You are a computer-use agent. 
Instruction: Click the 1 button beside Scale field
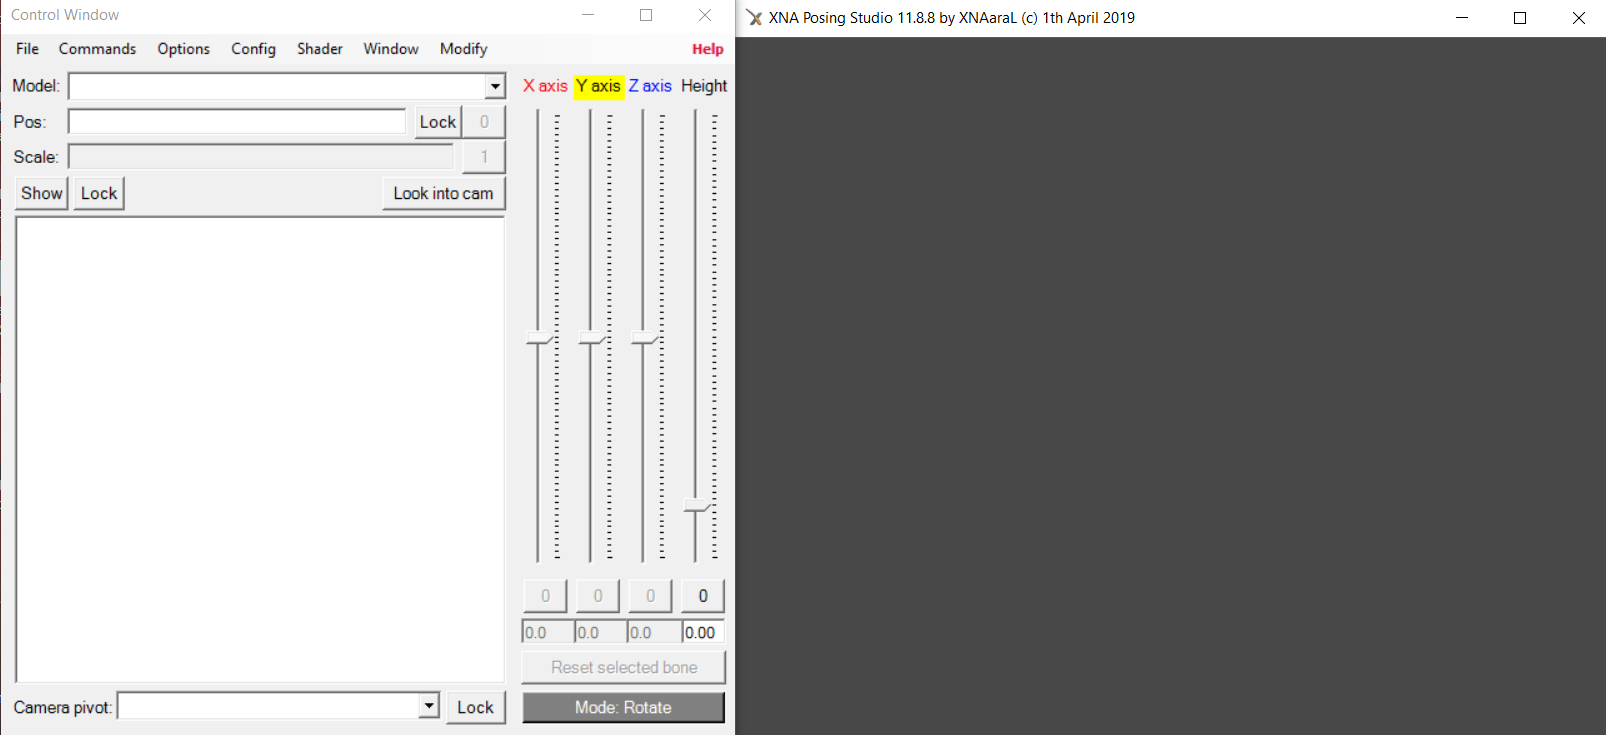[x=484, y=157]
